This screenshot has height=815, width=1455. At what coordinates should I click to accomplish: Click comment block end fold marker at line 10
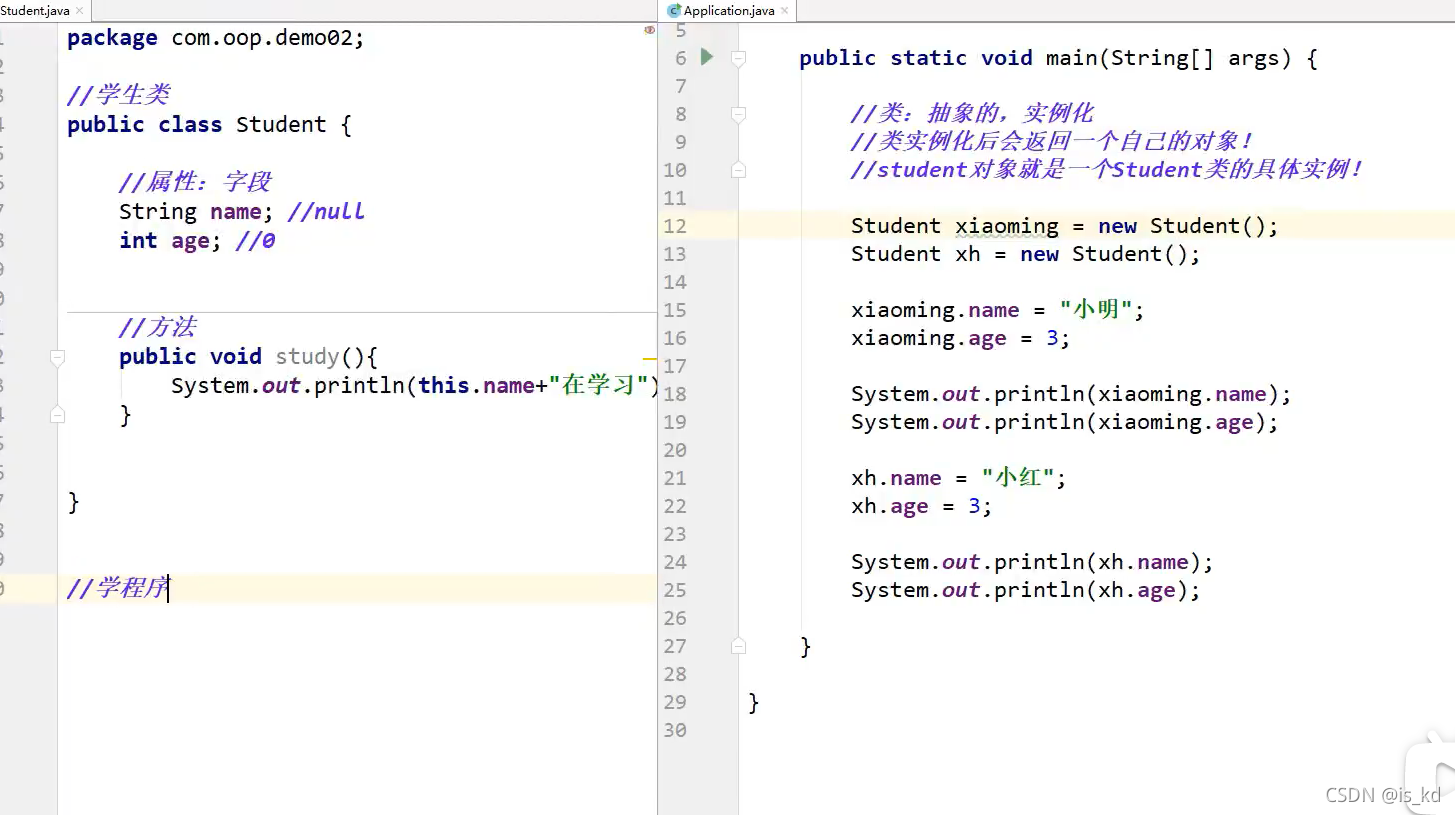(x=738, y=170)
